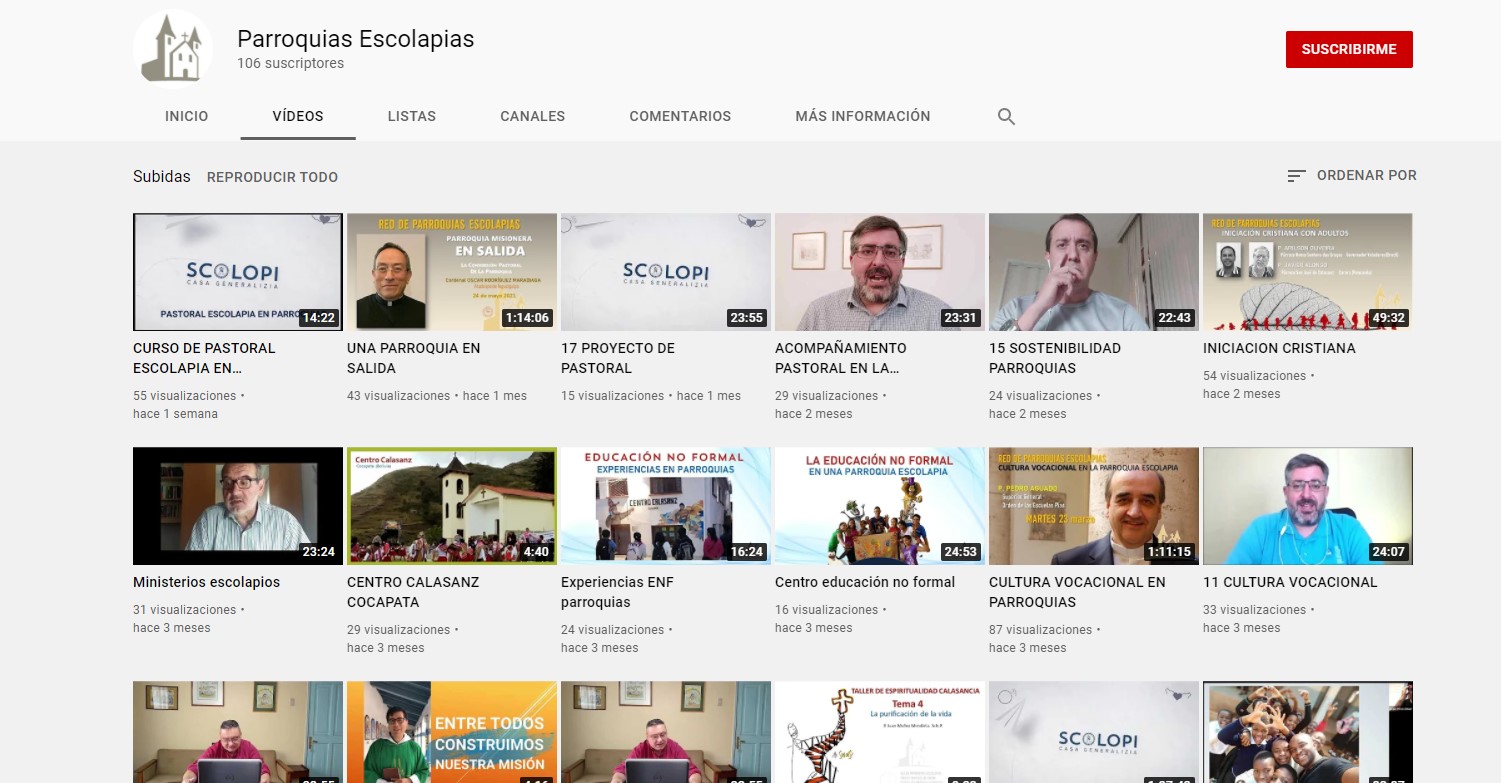Click the red SUSCRIBIRME button
This screenshot has width=1501, height=783.
click(1349, 49)
